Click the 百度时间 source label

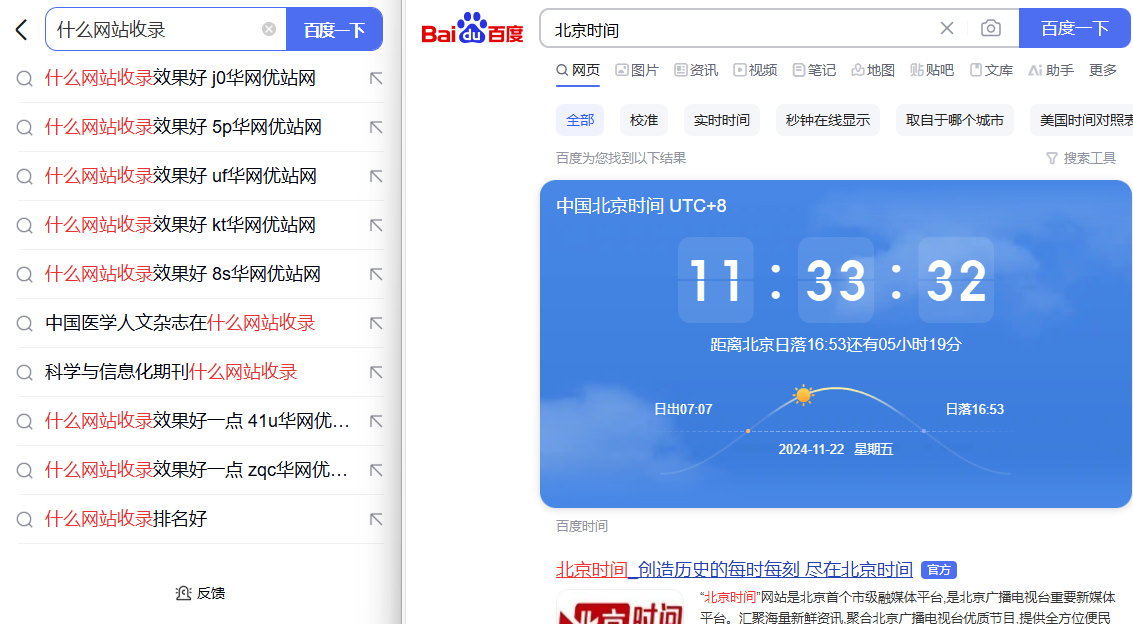point(582,526)
